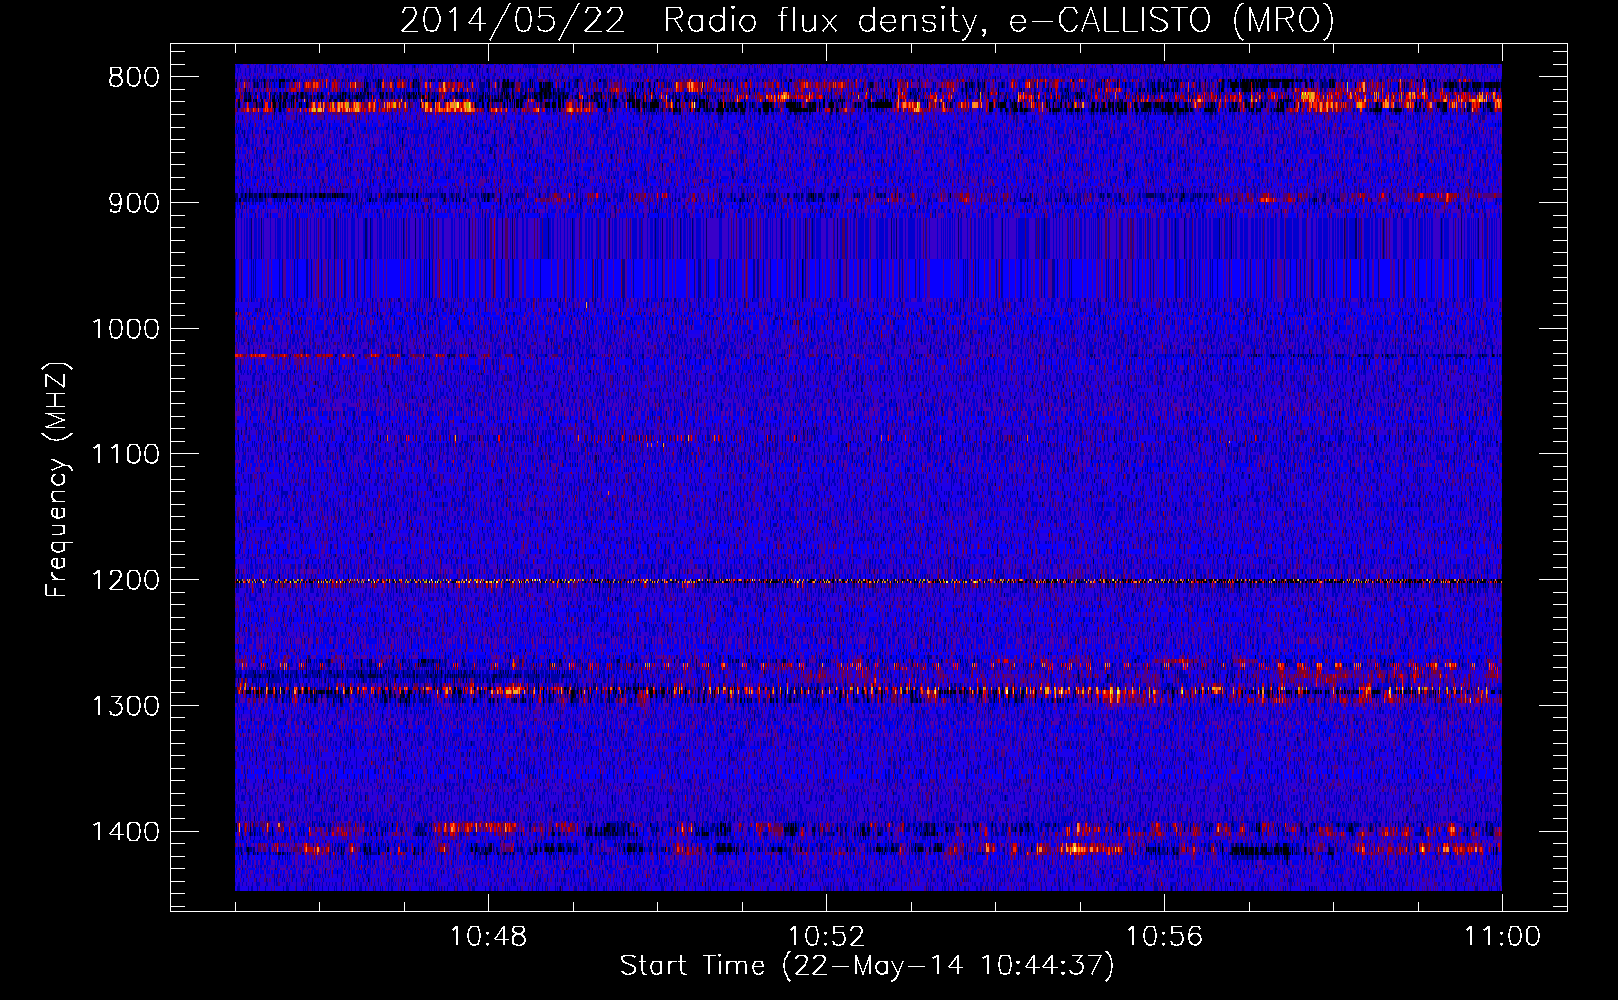1618x1000 pixels.
Task: Click the 10:48 time tick label
Action: (488, 937)
